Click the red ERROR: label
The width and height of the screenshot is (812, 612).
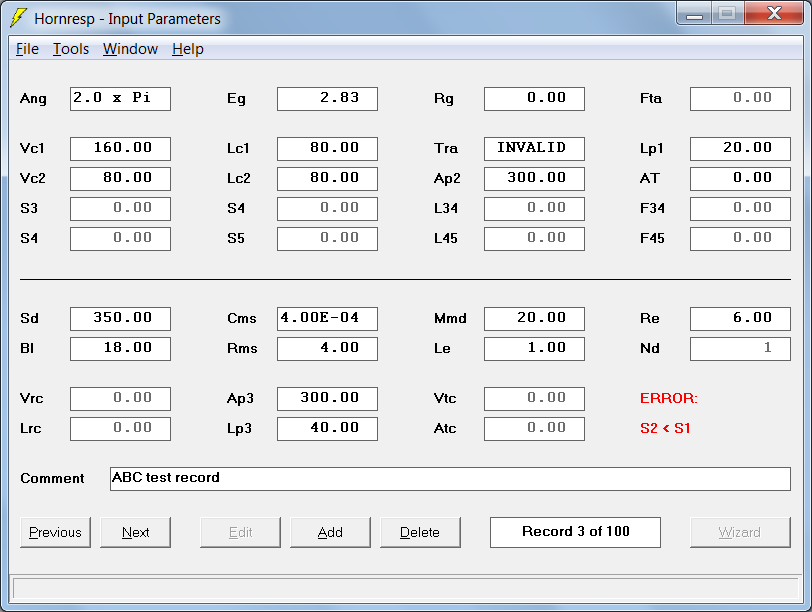[669, 399]
